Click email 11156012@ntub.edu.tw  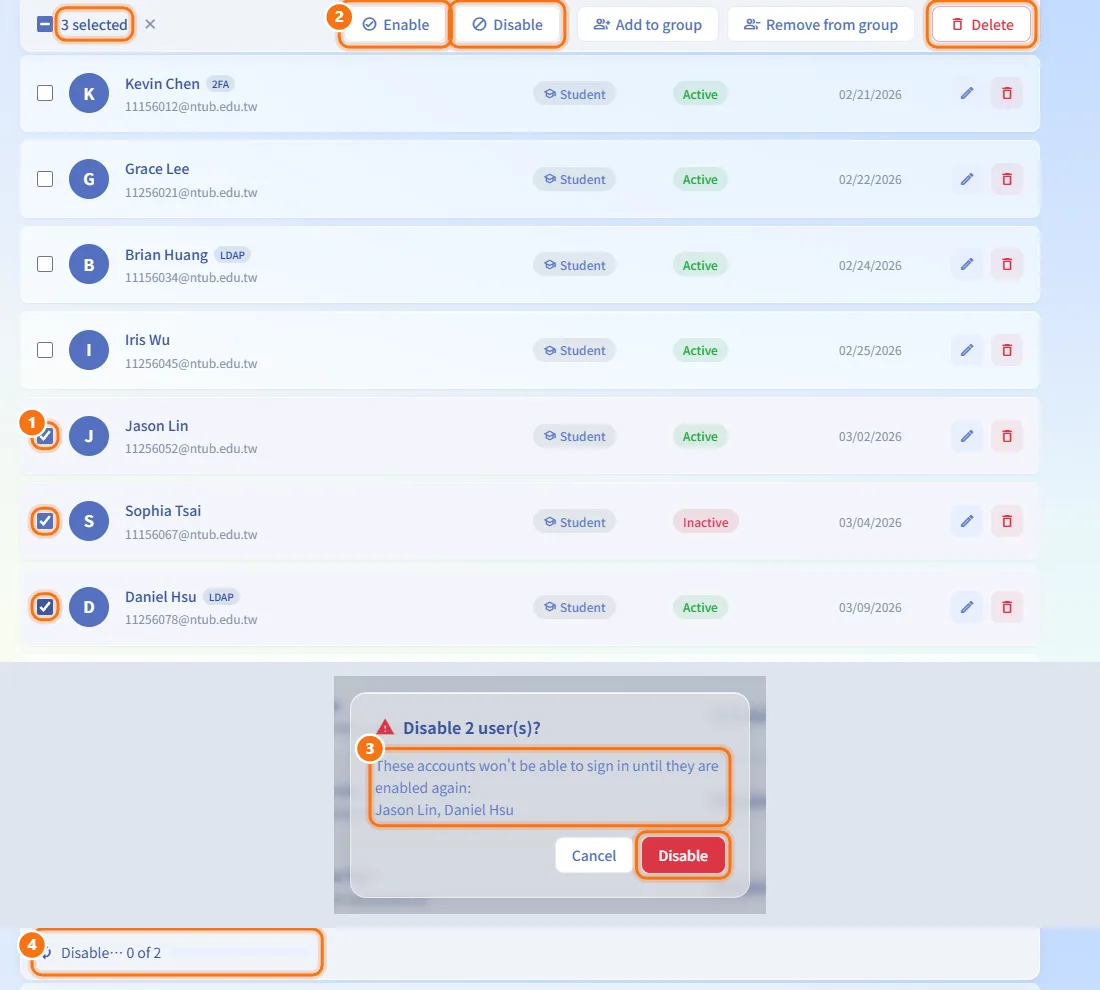click(x=191, y=107)
